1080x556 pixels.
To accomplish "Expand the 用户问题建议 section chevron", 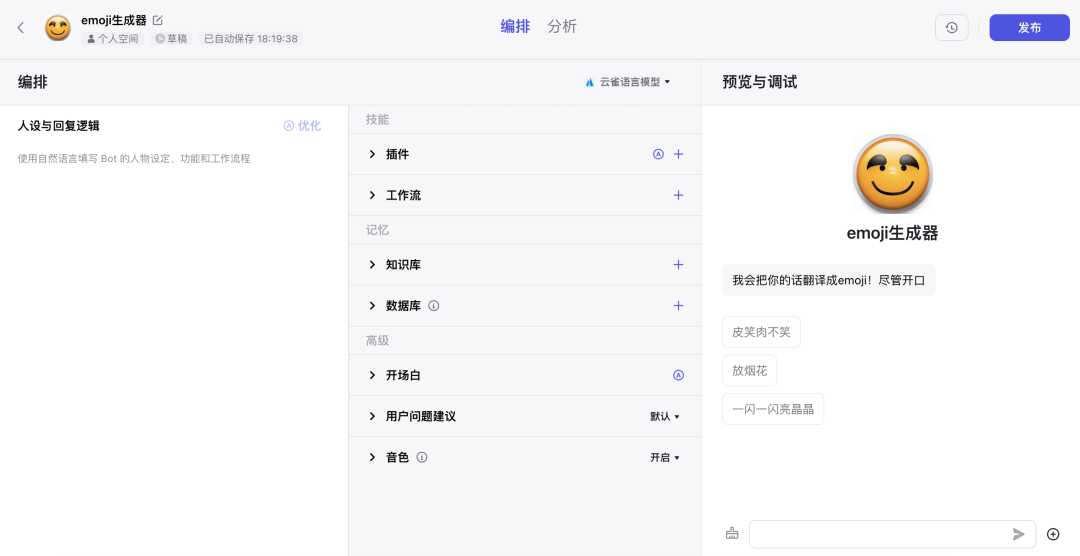I will 372,417.
